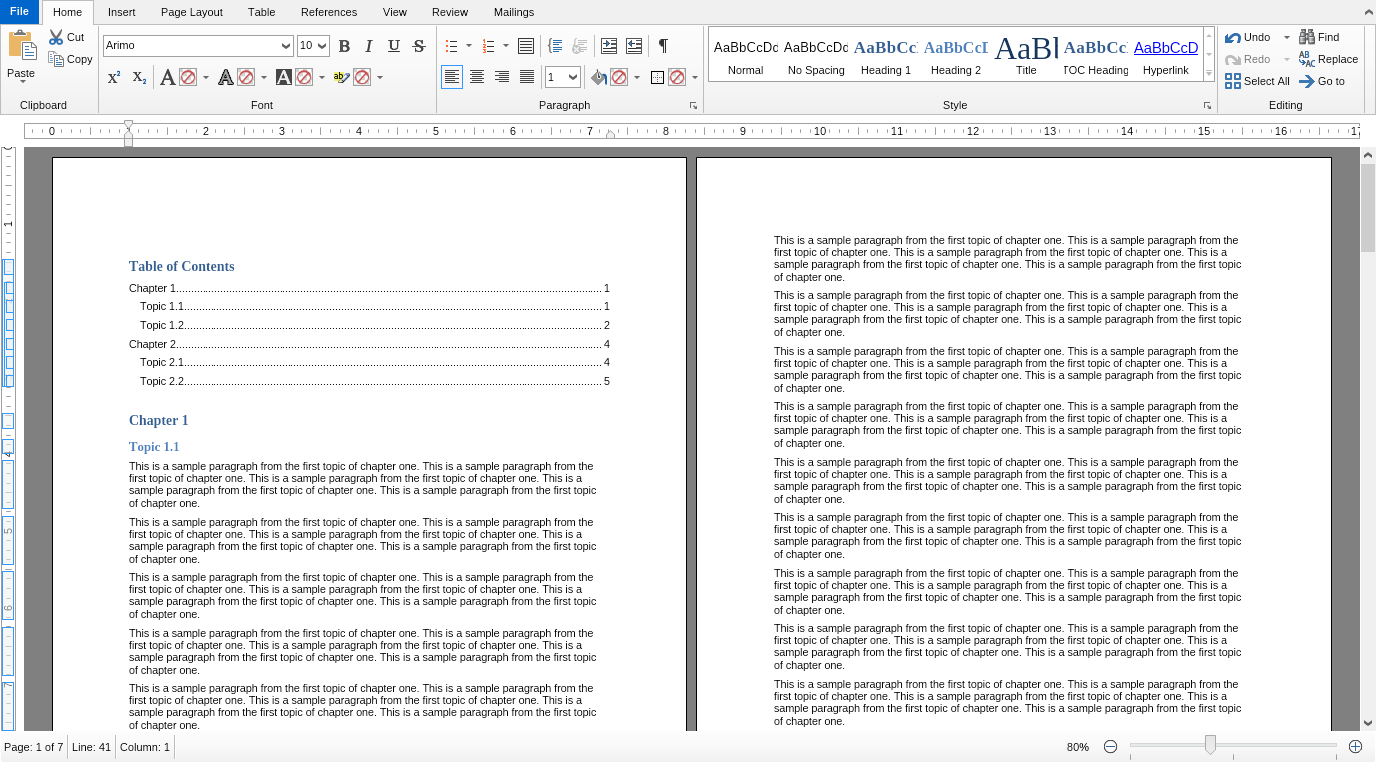Click the Select All button
Screen dimensions: 1378x765
(x=1257, y=81)
